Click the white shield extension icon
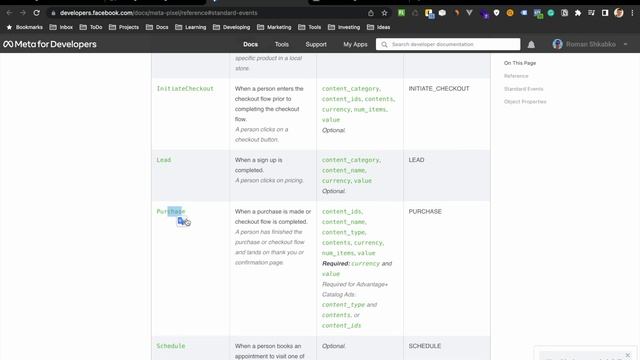 [x=496, y=13]
